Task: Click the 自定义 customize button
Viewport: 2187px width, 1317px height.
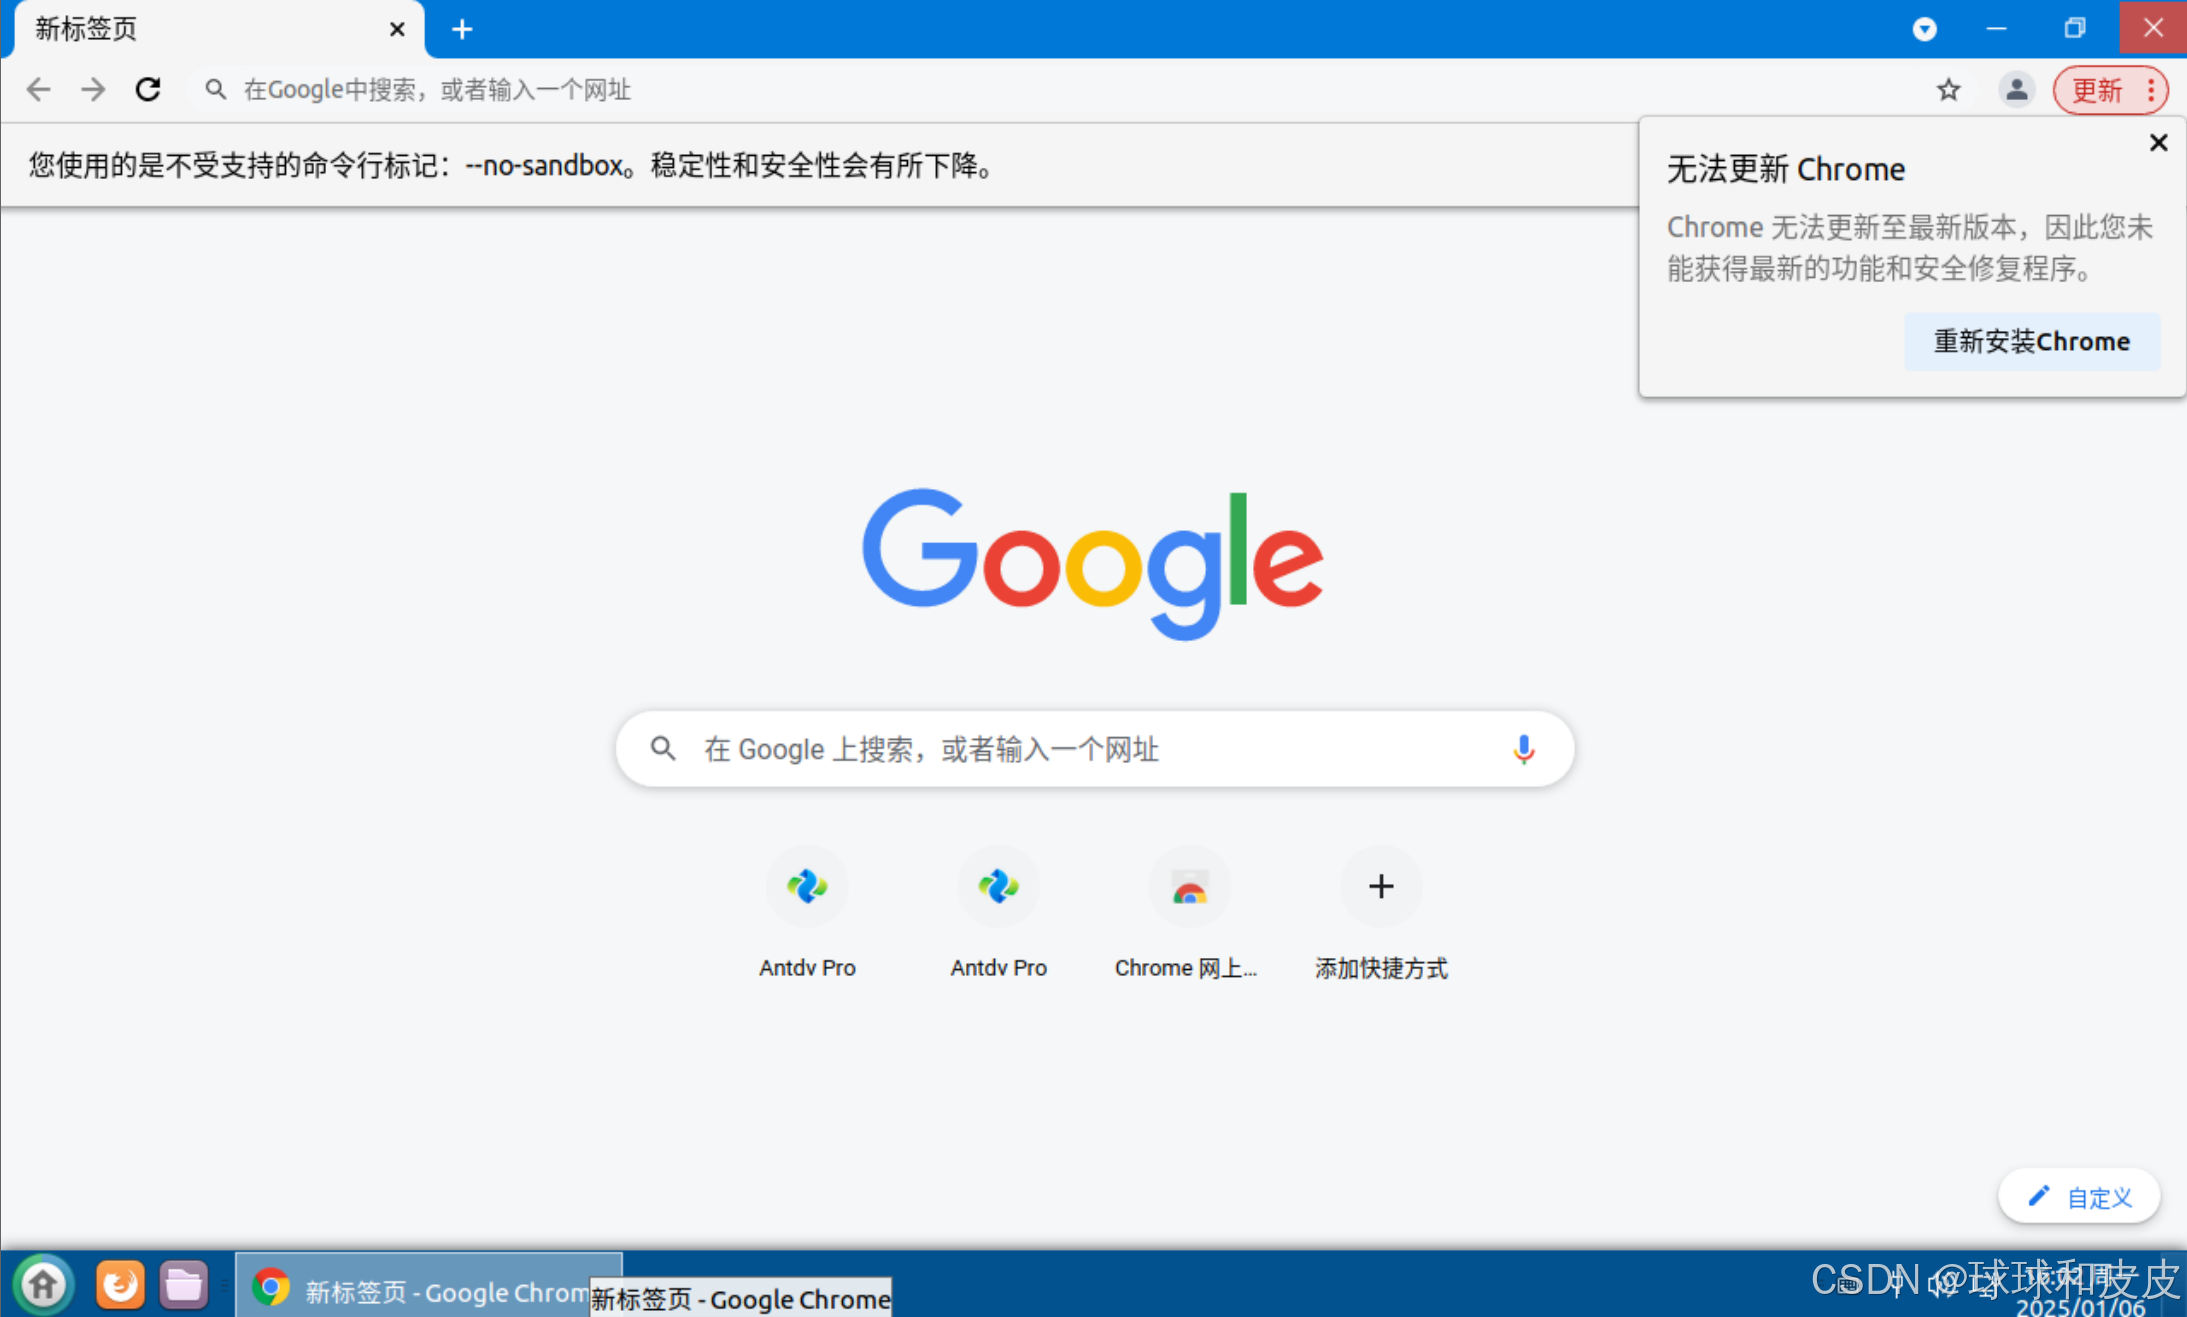Action: pyautogui.click(x=2079, y=1196)
